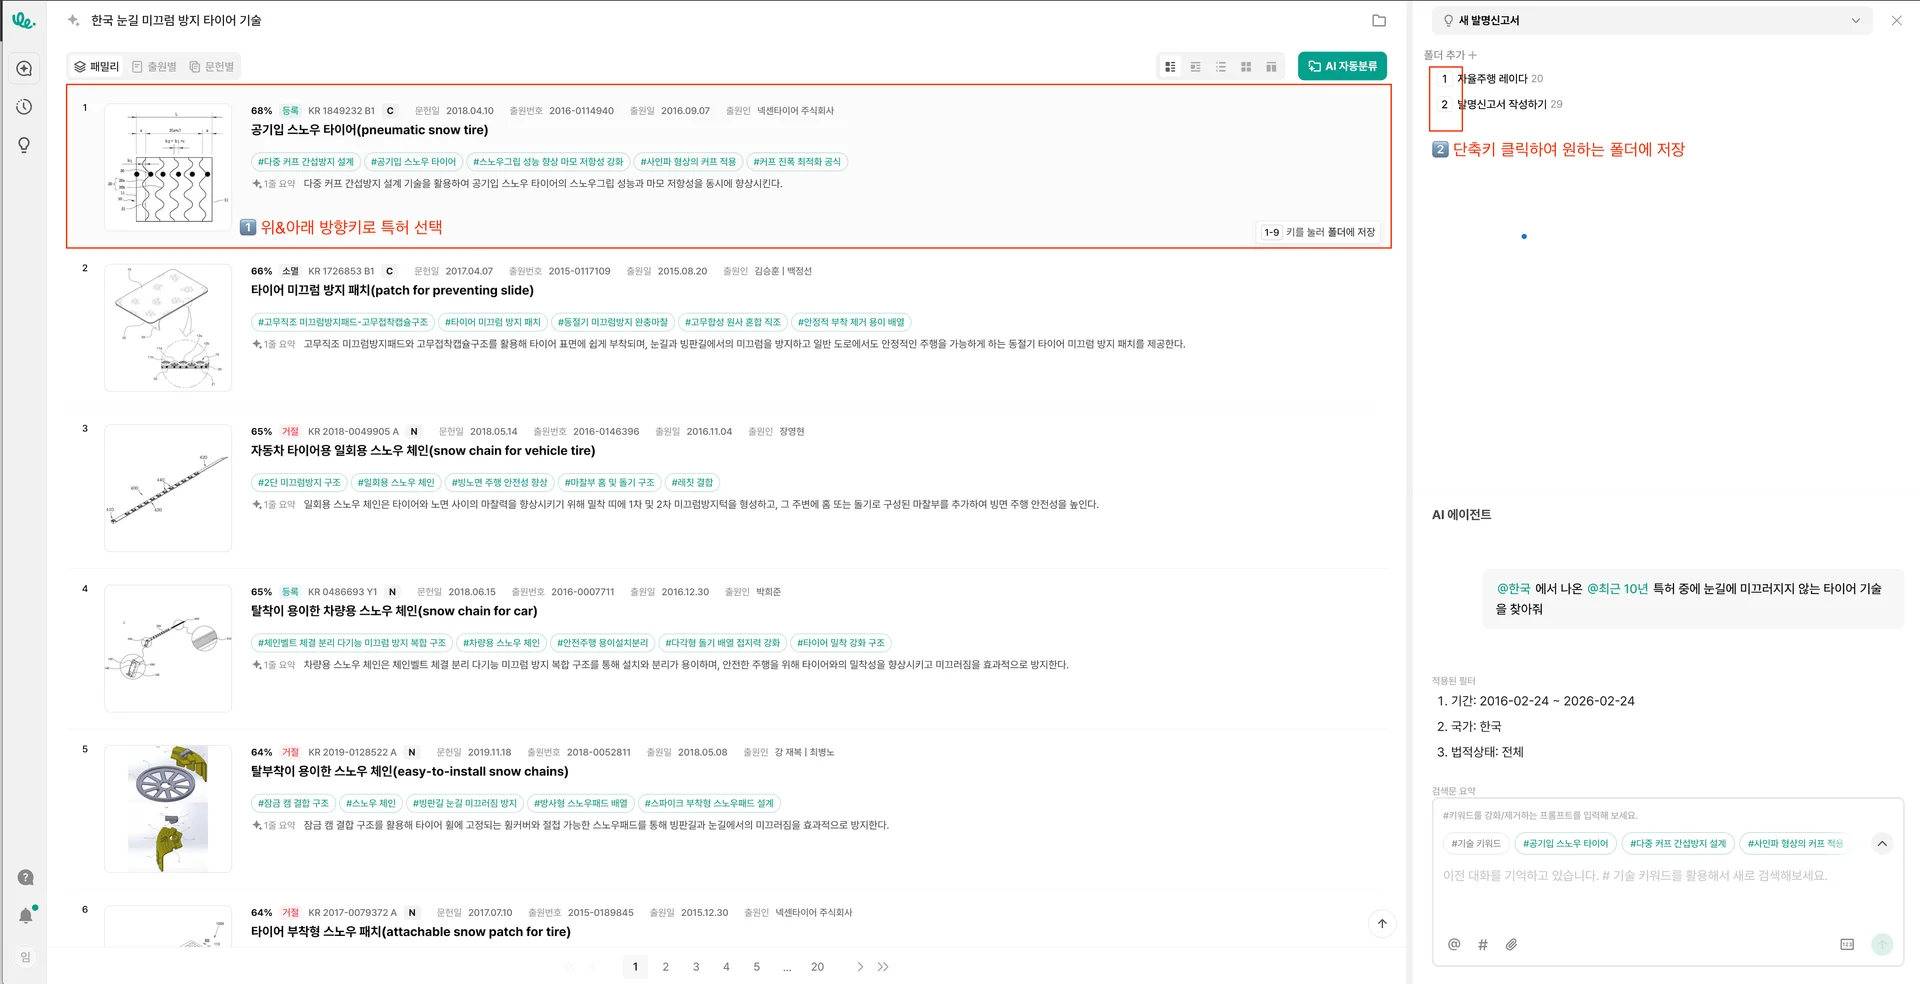Go to page 2 of results

(x=666, y=967)
